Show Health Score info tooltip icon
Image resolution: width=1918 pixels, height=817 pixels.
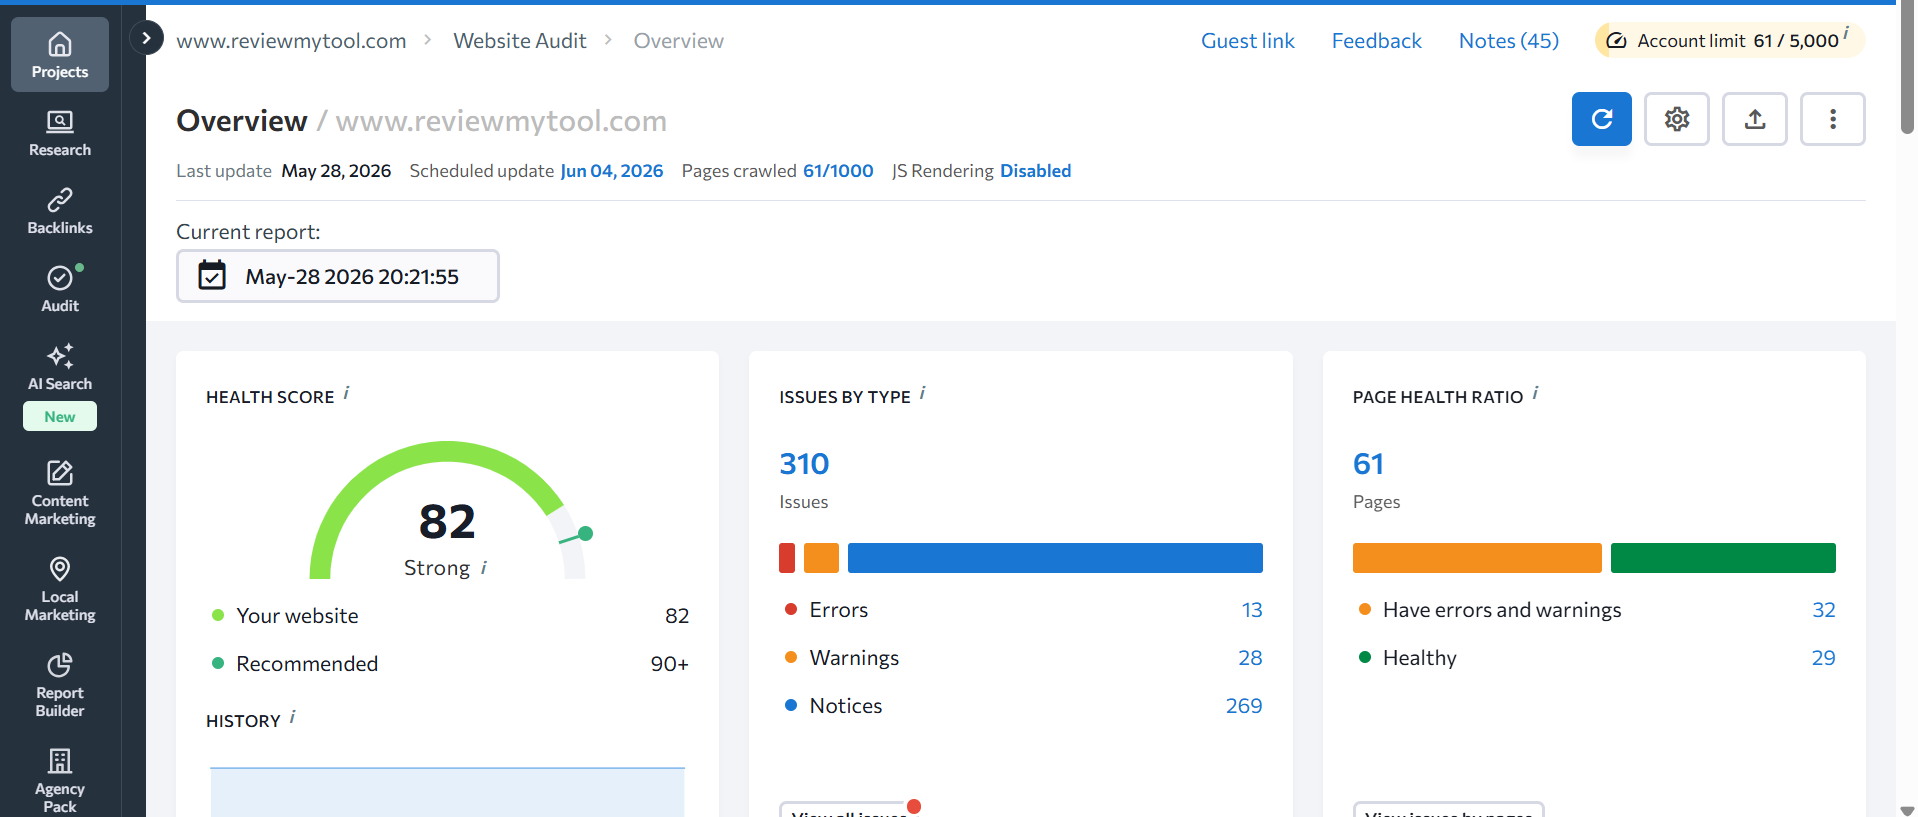(347, 392)
